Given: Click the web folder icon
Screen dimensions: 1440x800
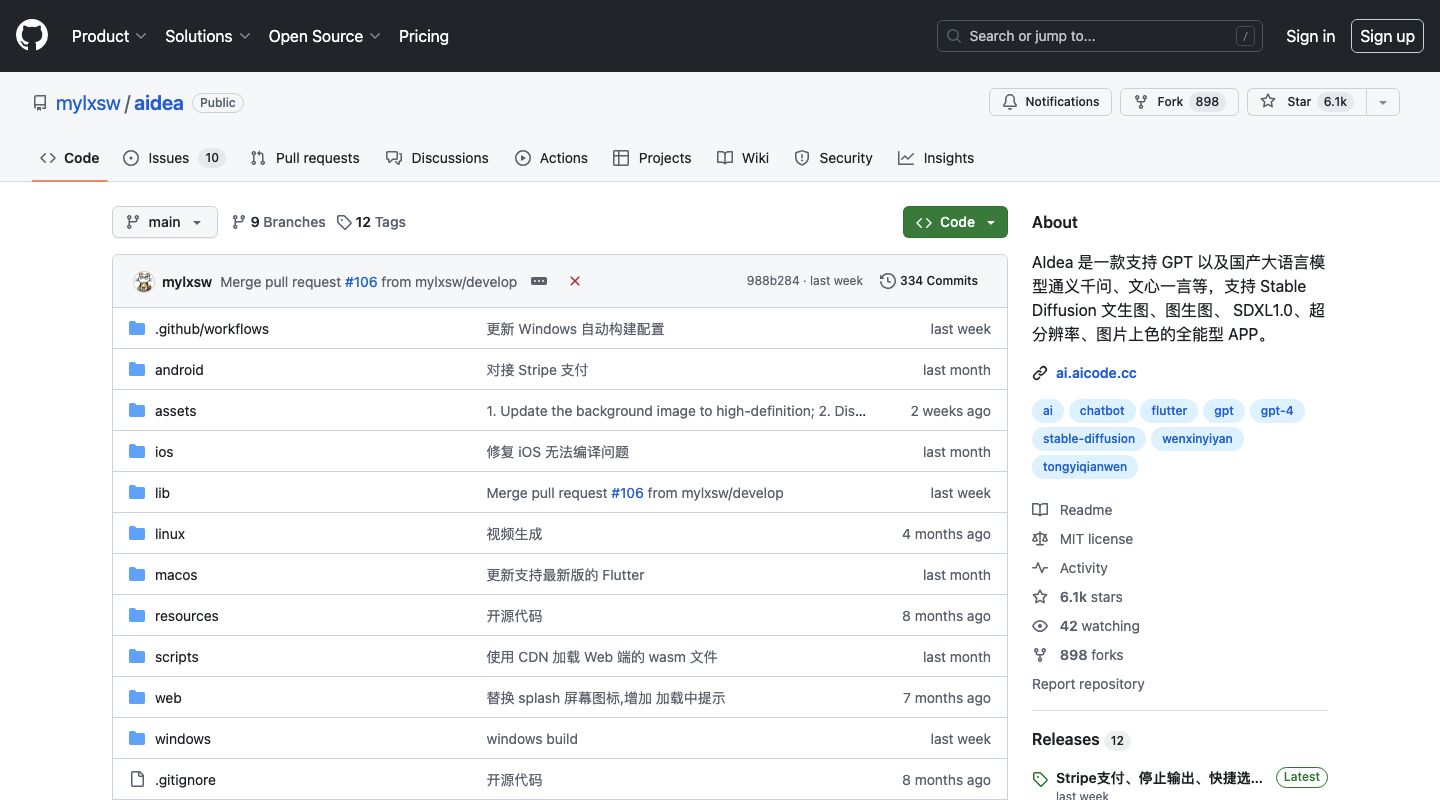Looking at the screenshot, I should (137, 698).
